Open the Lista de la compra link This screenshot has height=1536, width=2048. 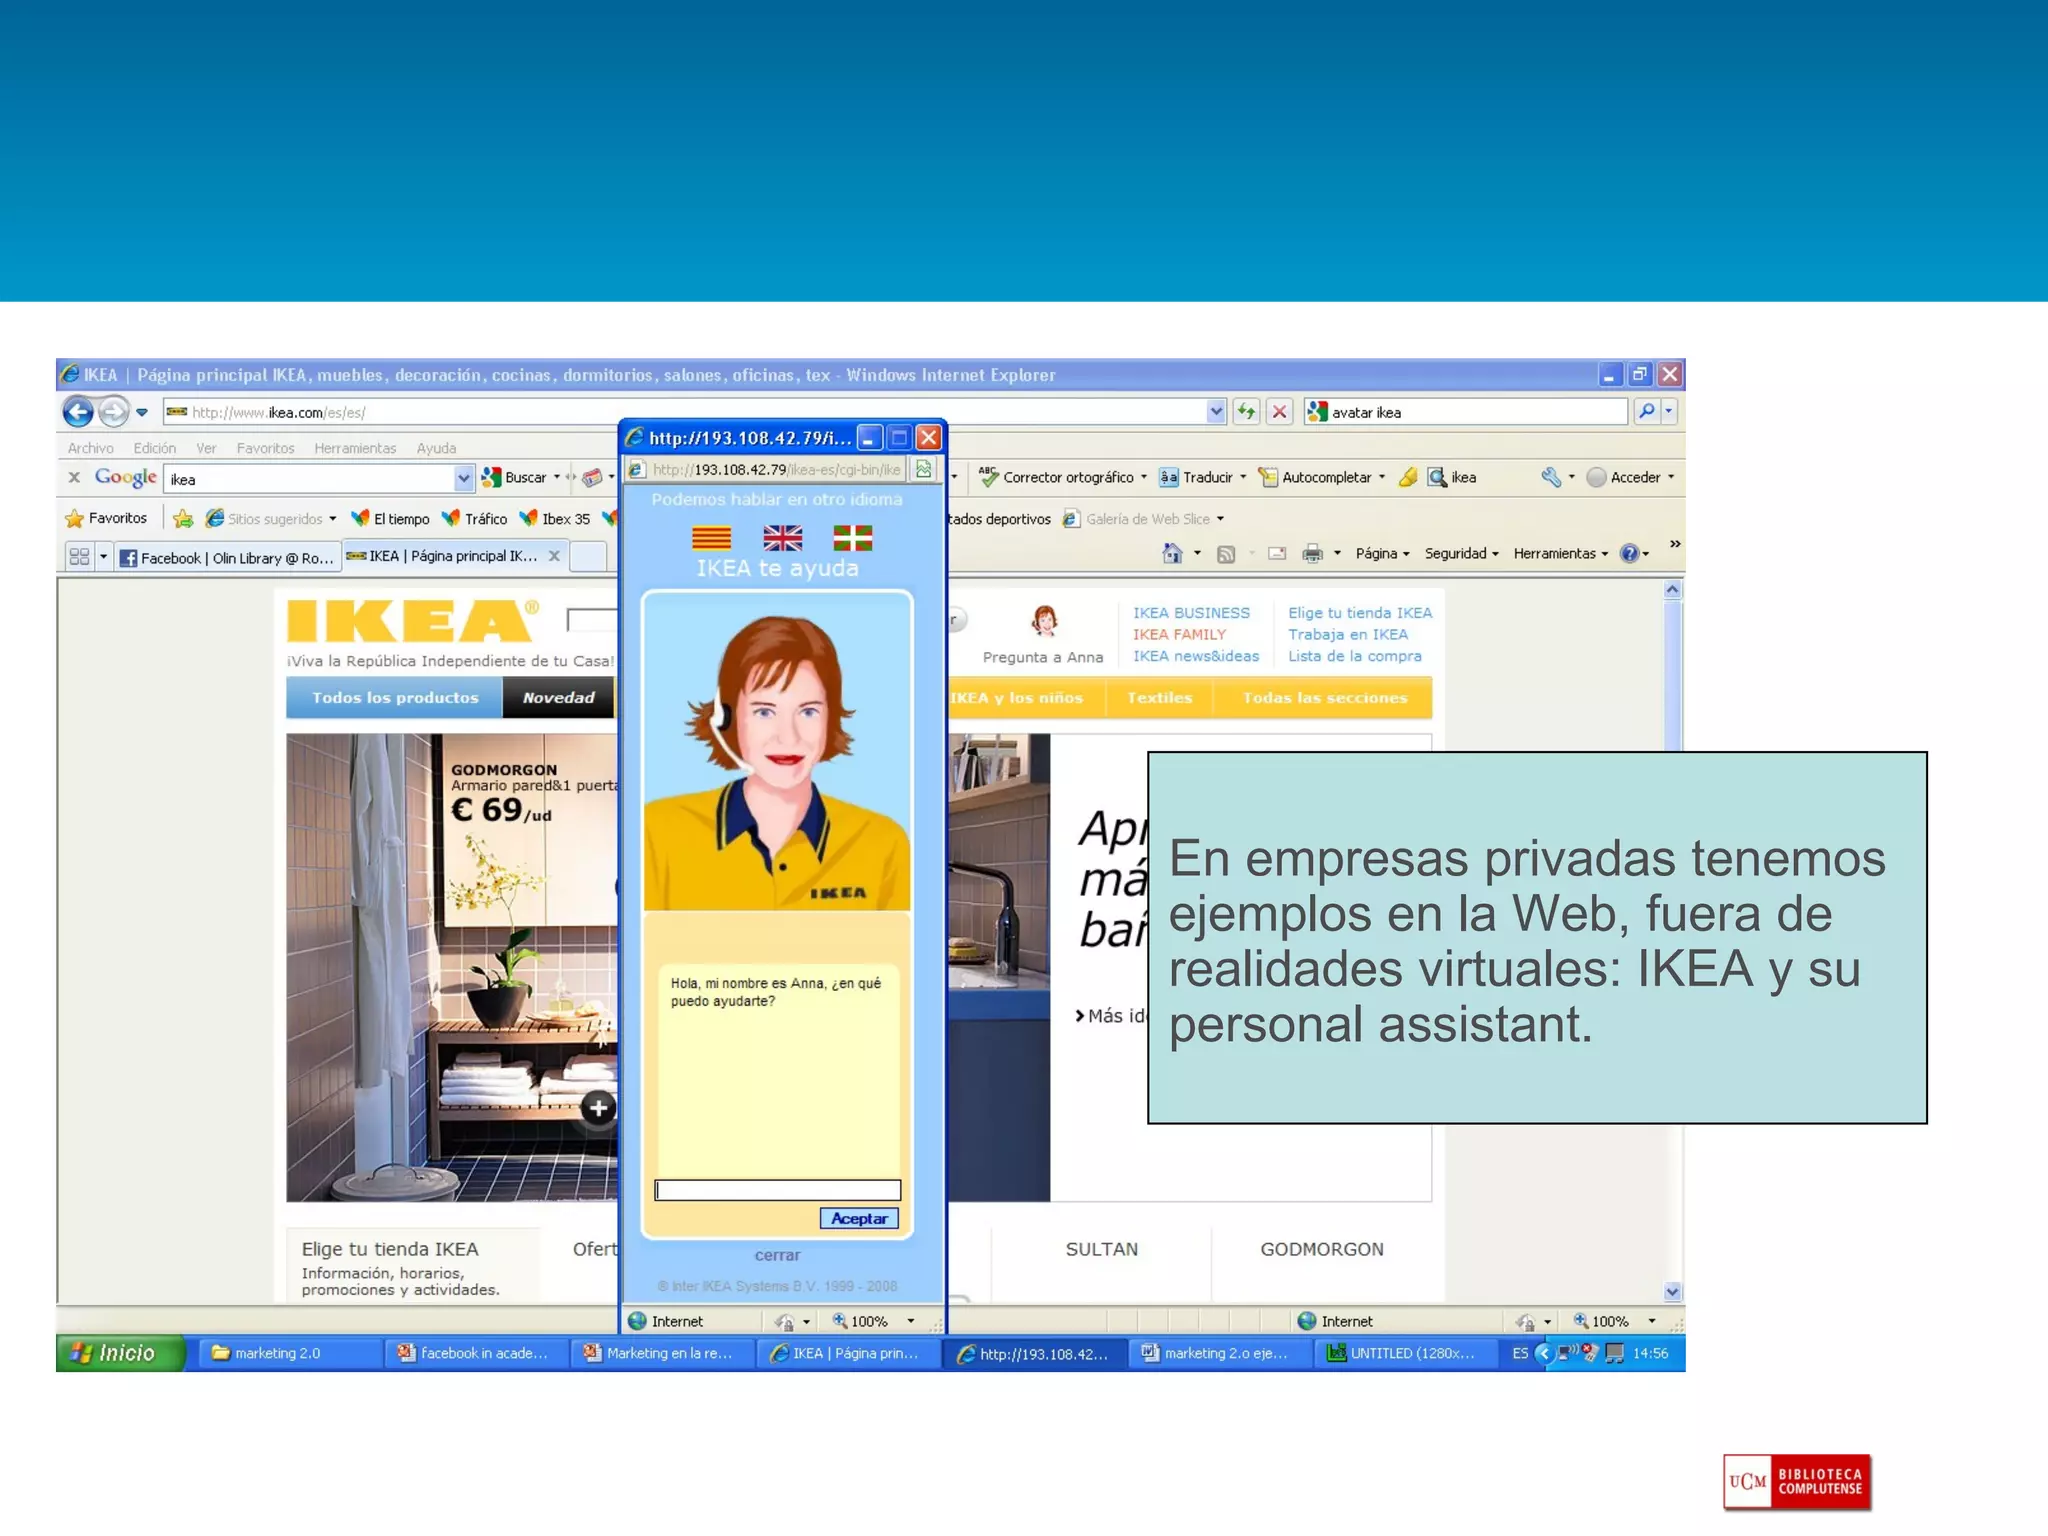(x=1354, y=656)
